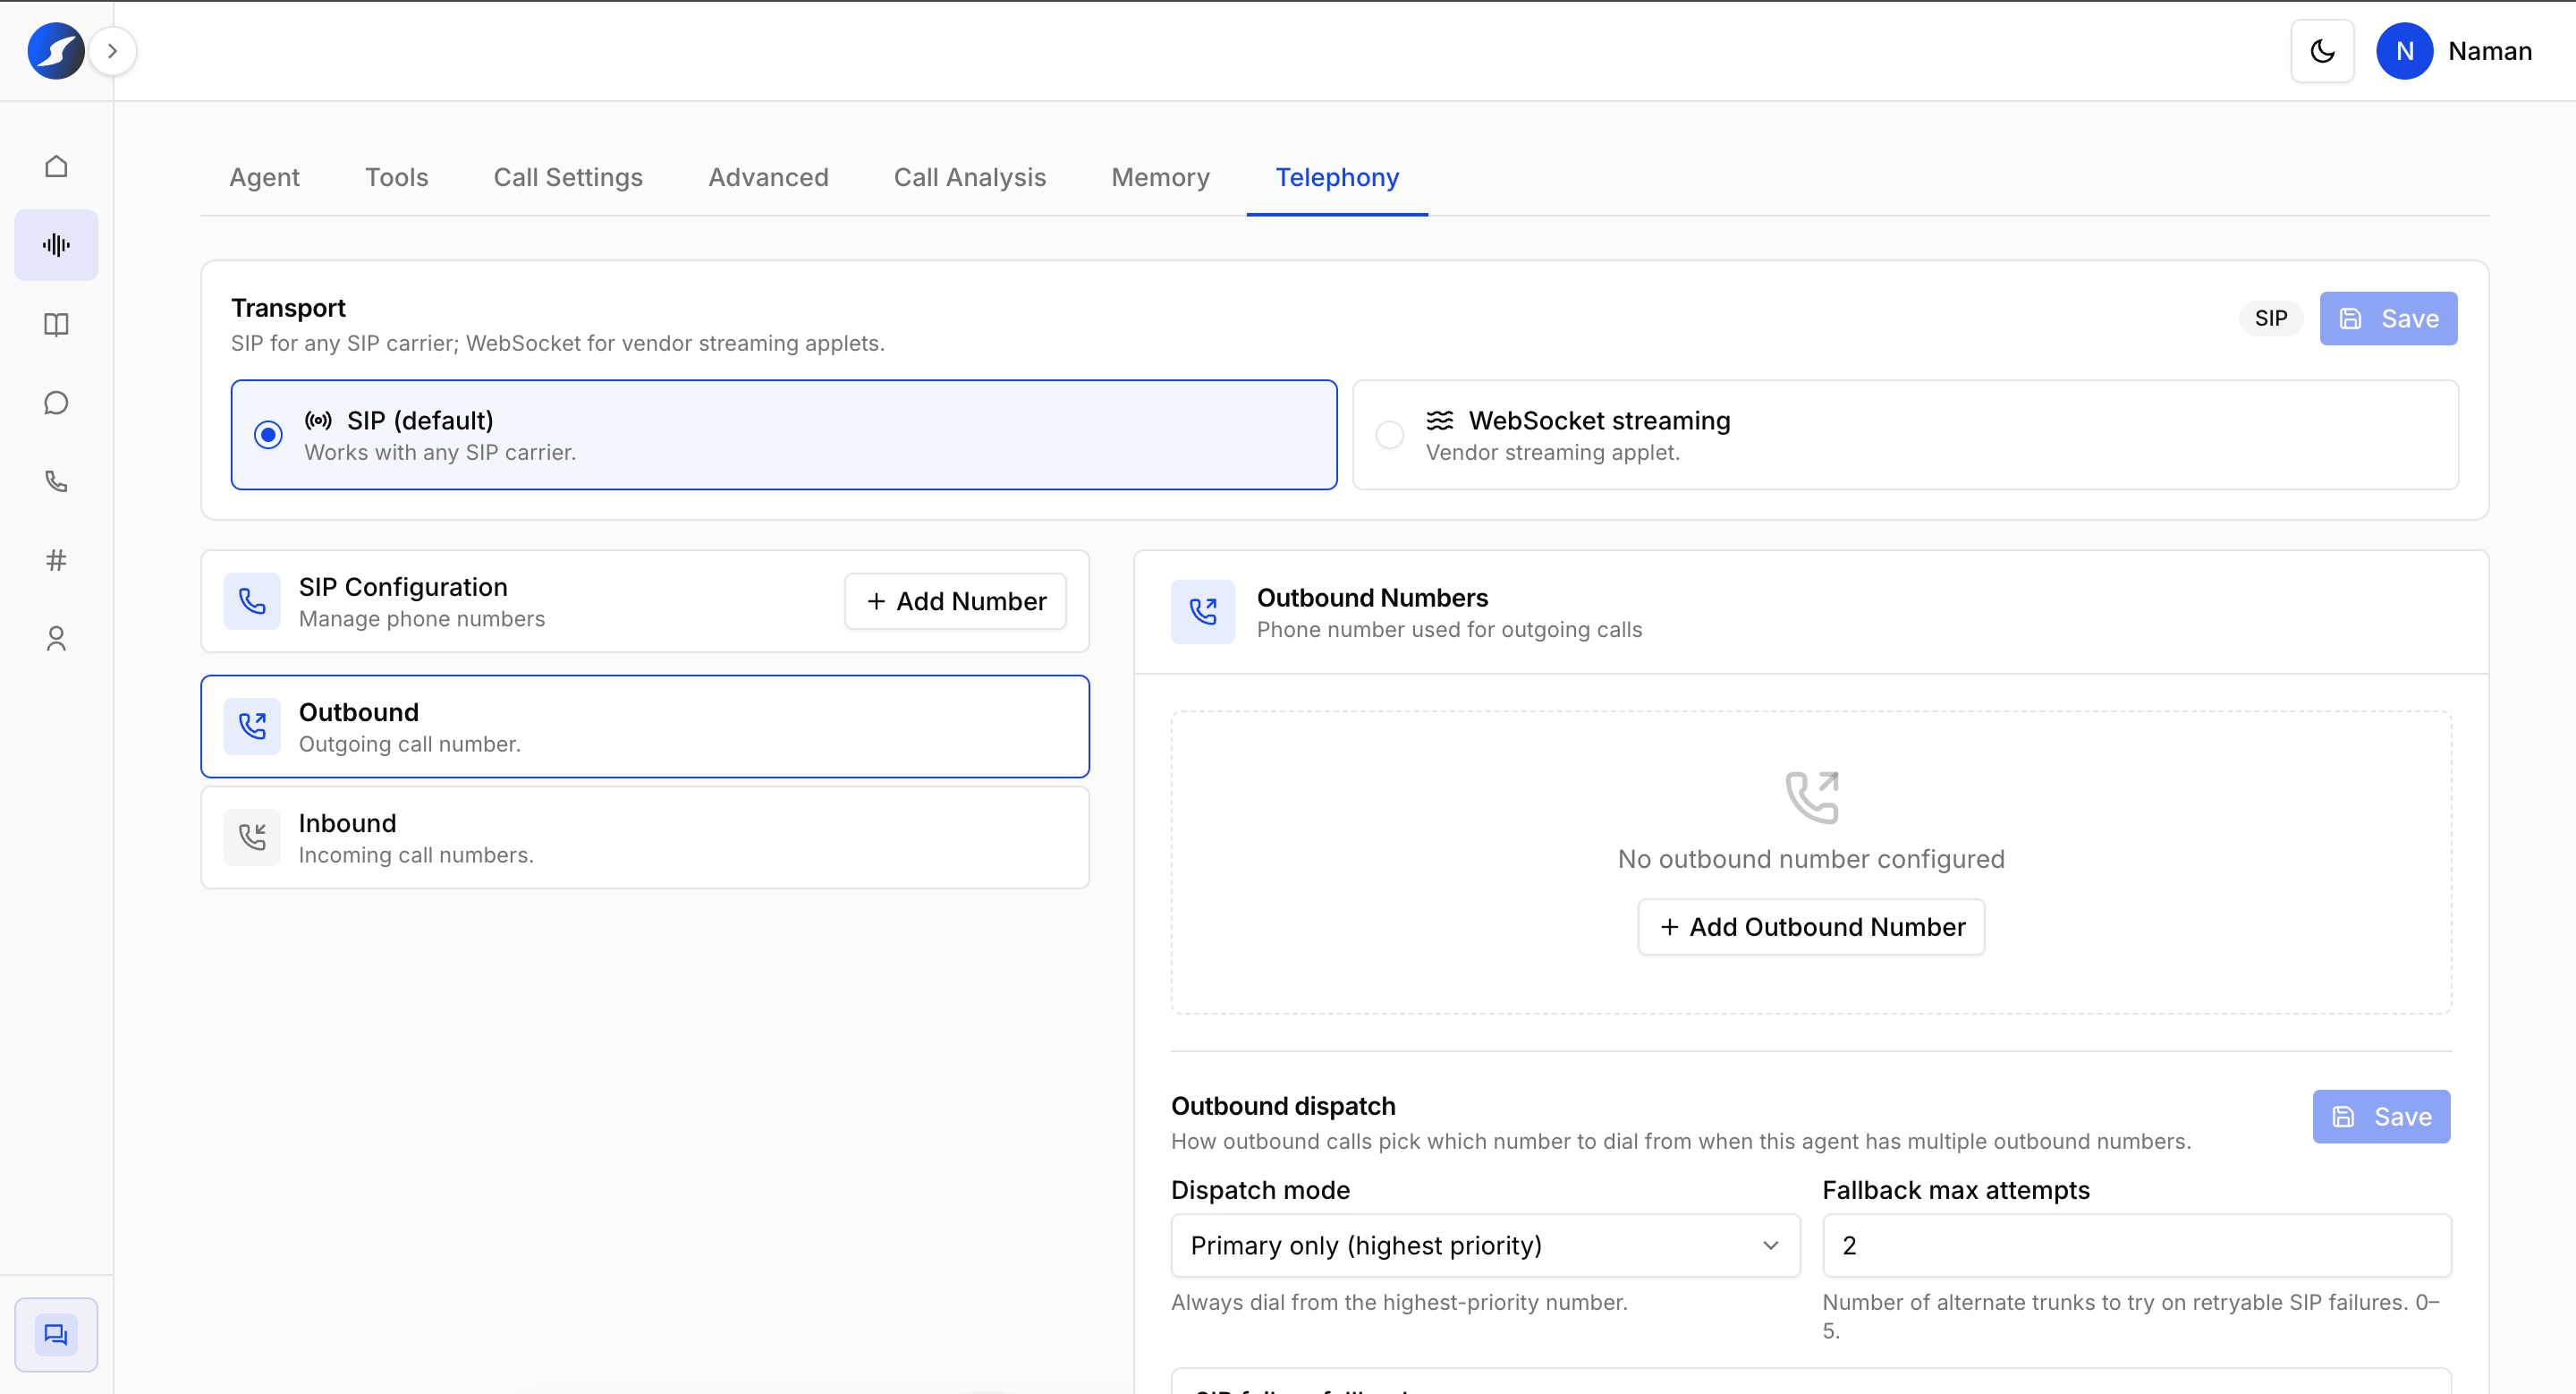2576x1394 pixels.
Task: Switch to the Call Settings tab
Action: point(568,178)
